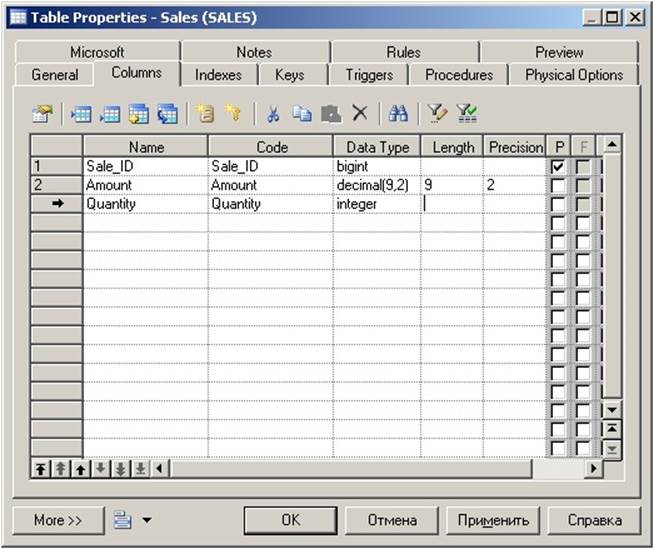Click the vertical scroll up arrow
Screen dimensions: 654x549
(x=612, y=145)
